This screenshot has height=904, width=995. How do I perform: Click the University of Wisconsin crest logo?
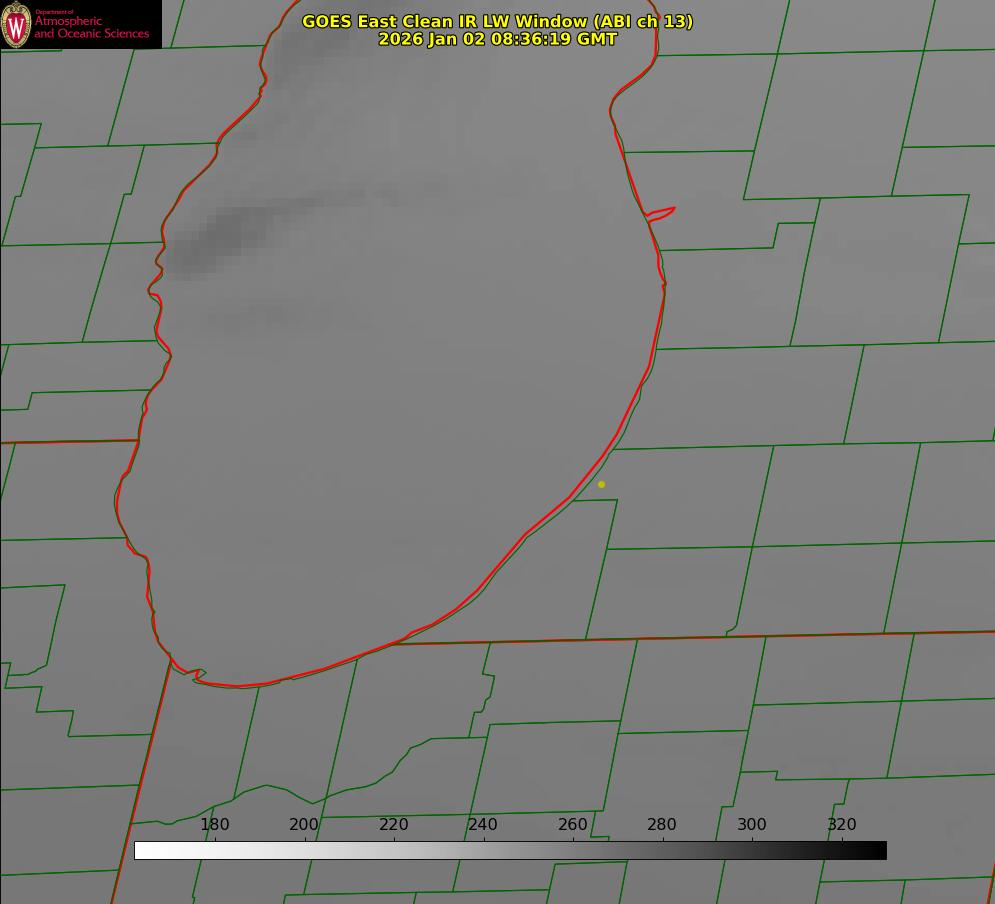16,24
